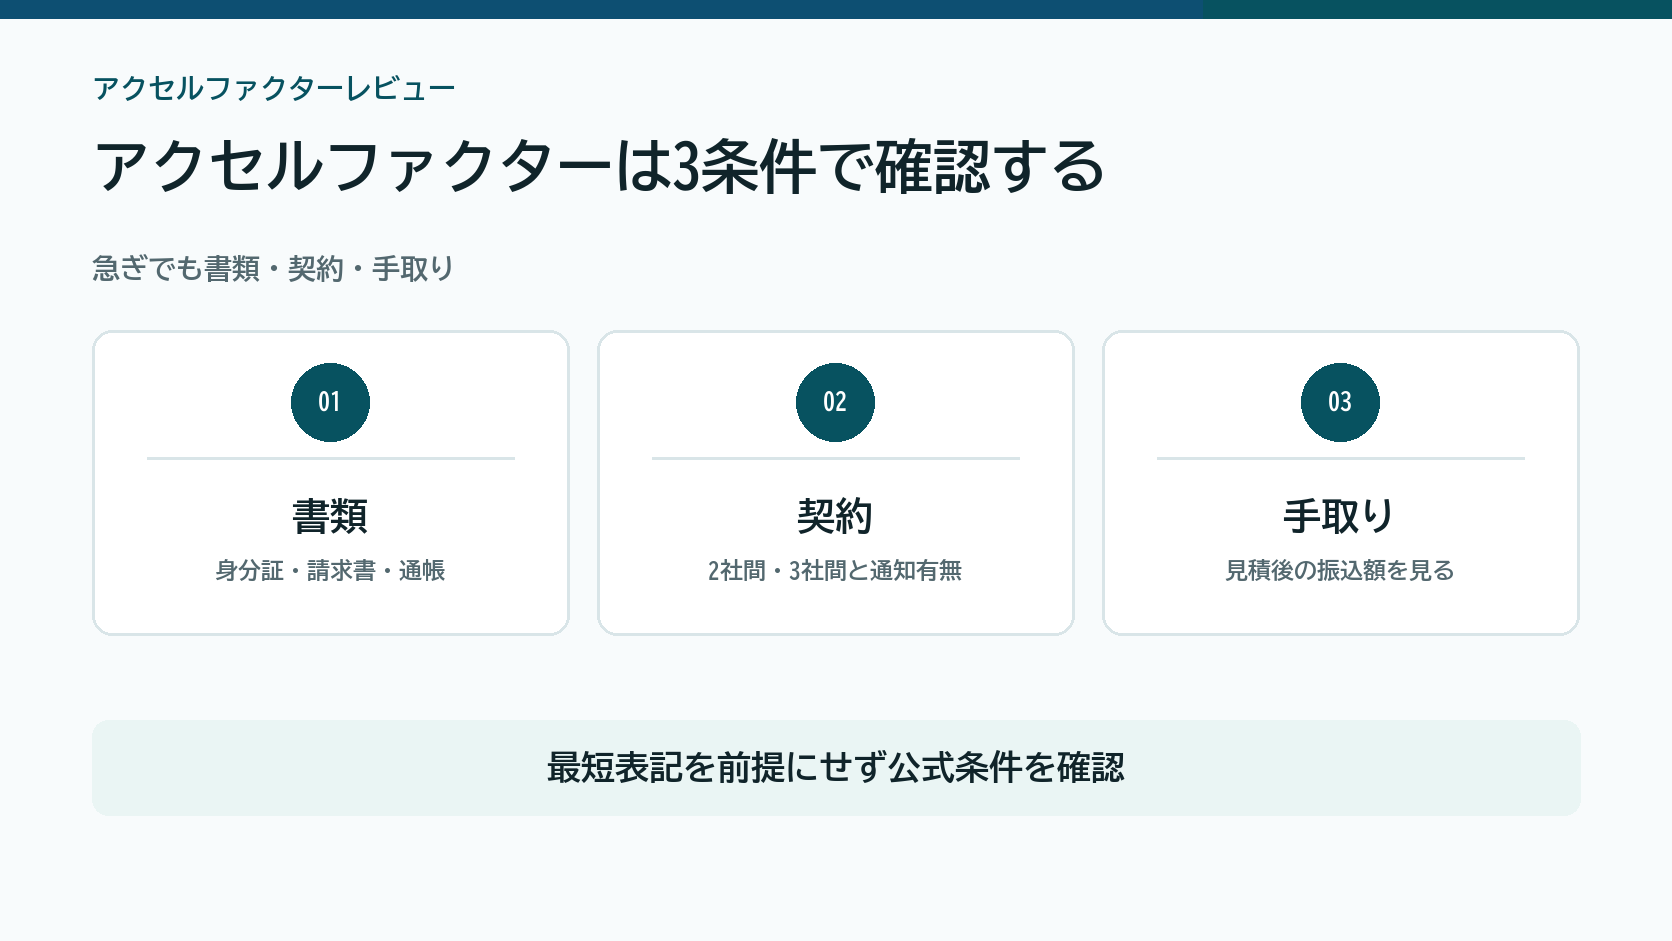1672x941 pixels.
Task: Click the label アクセルファクターレビュー
Action: tap(274, 89)
